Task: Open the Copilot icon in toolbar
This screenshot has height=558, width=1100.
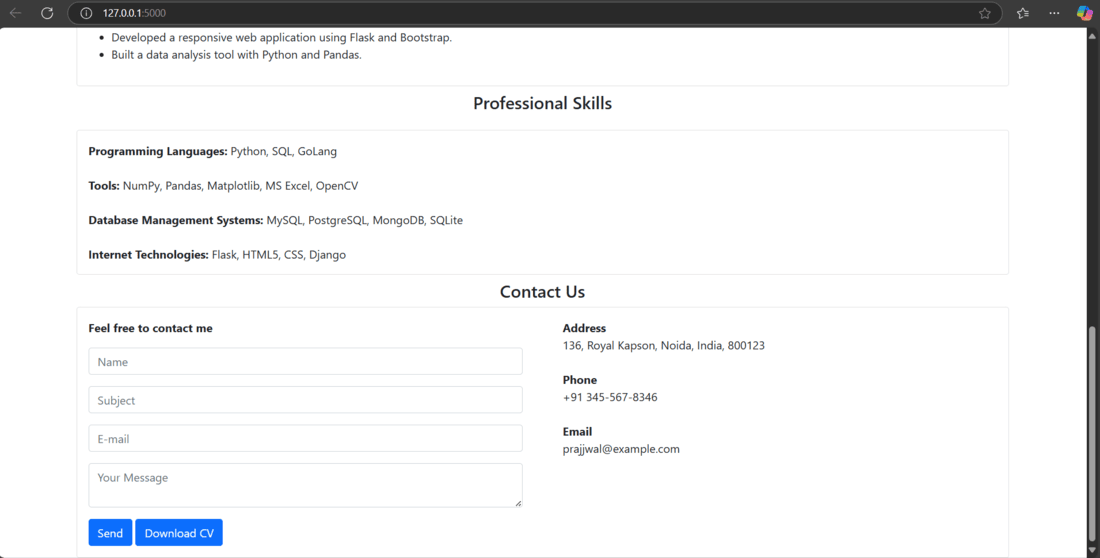Action: 1085,13
